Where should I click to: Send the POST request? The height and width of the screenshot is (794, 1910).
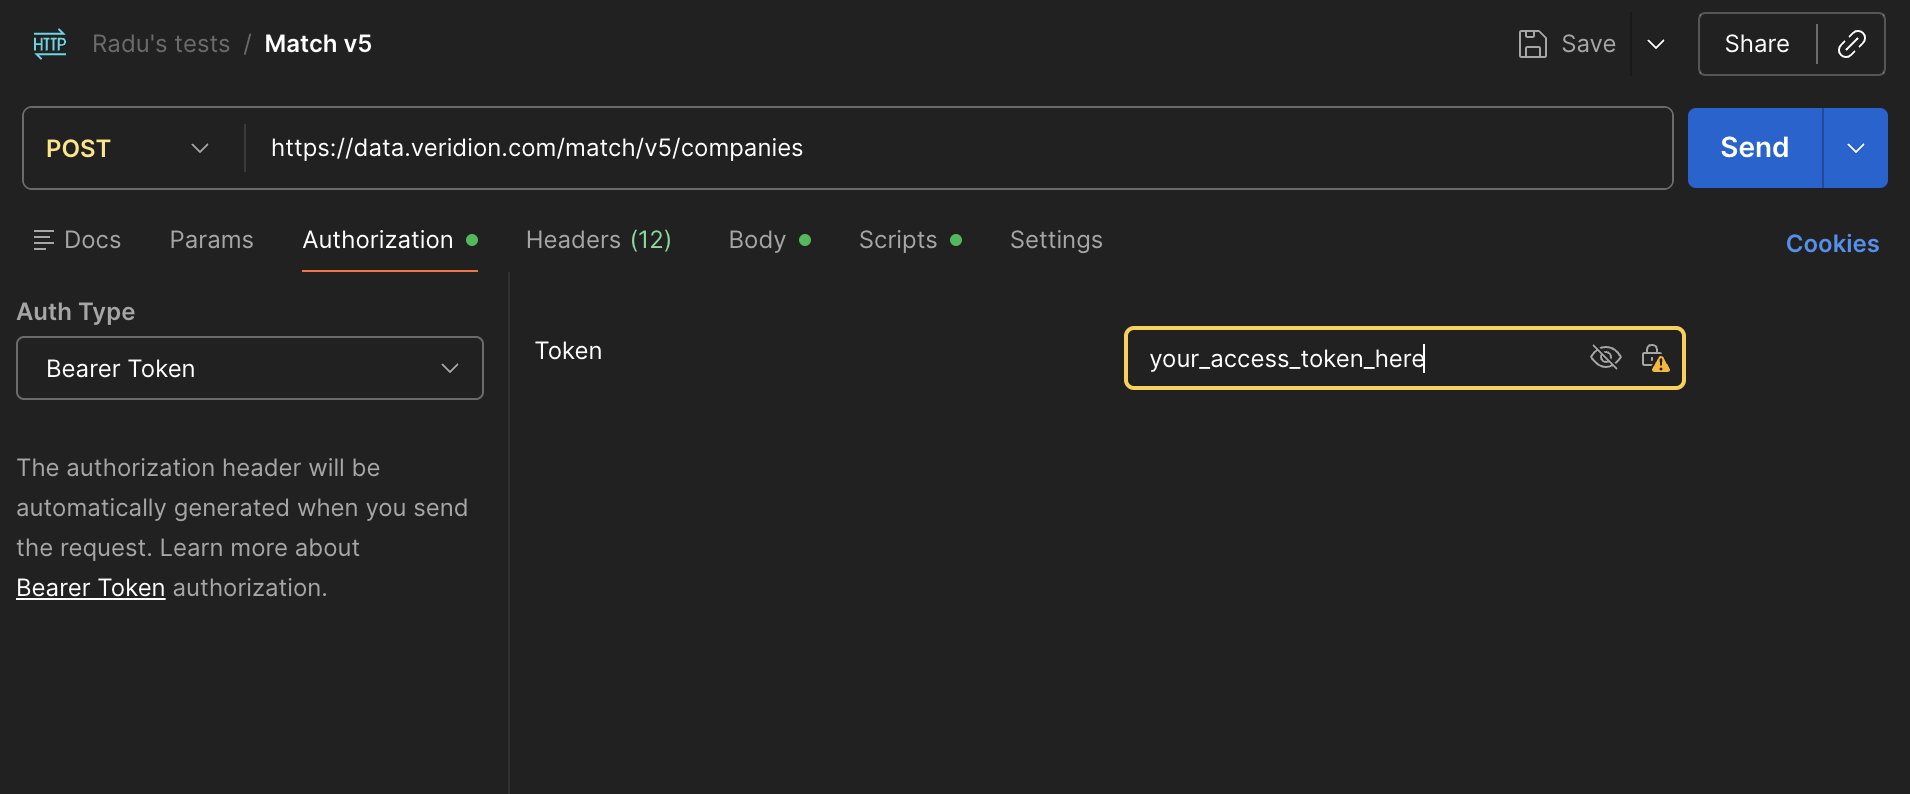point(1755,148)
